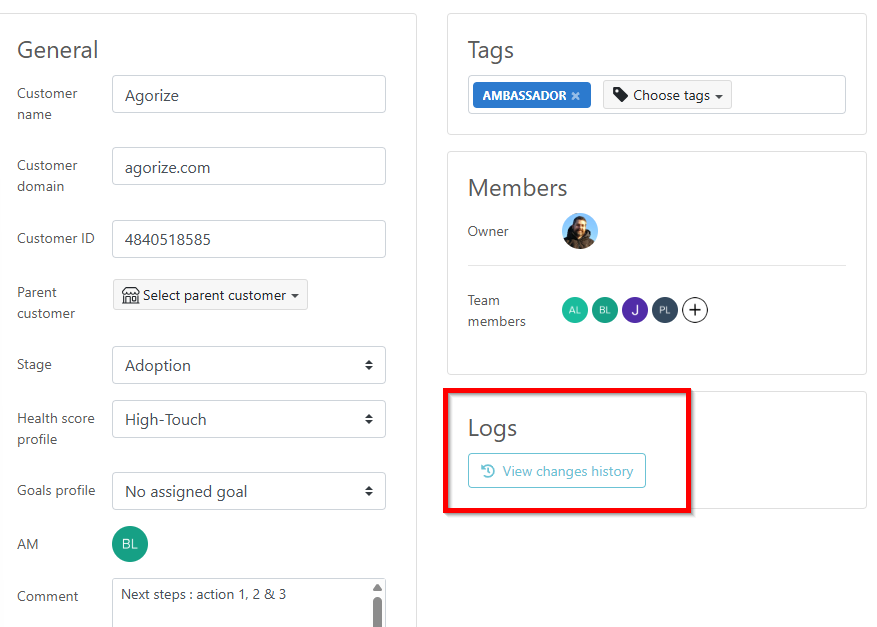Click the BL team member avatar in Members
Viewport: 877px width, 627px height.
[604, 310]
